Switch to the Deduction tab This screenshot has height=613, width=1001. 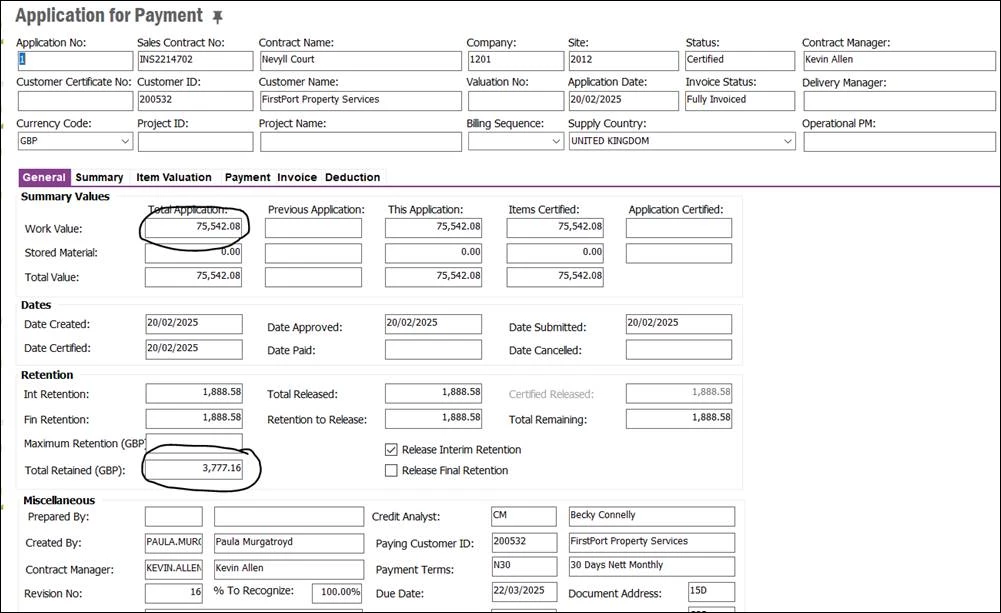pyautogui.click(x=352, y=178)
